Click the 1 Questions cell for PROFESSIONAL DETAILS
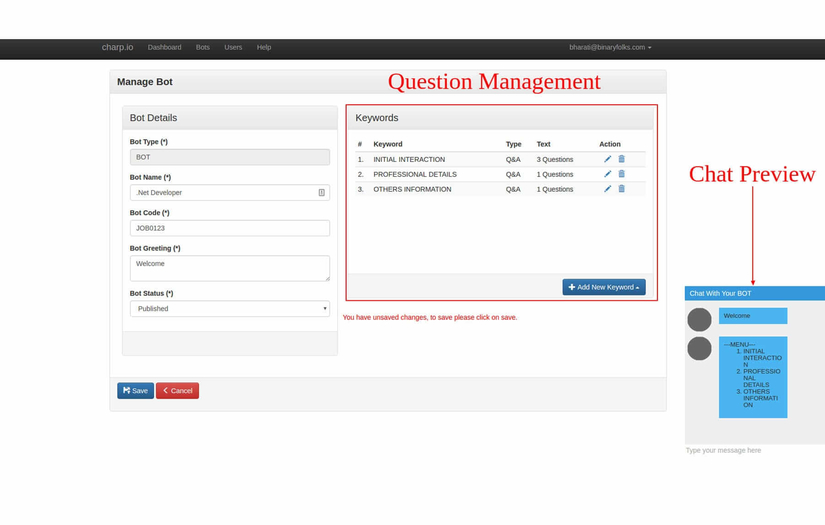This screenshot has height=525, width=825. coord(555,174)
